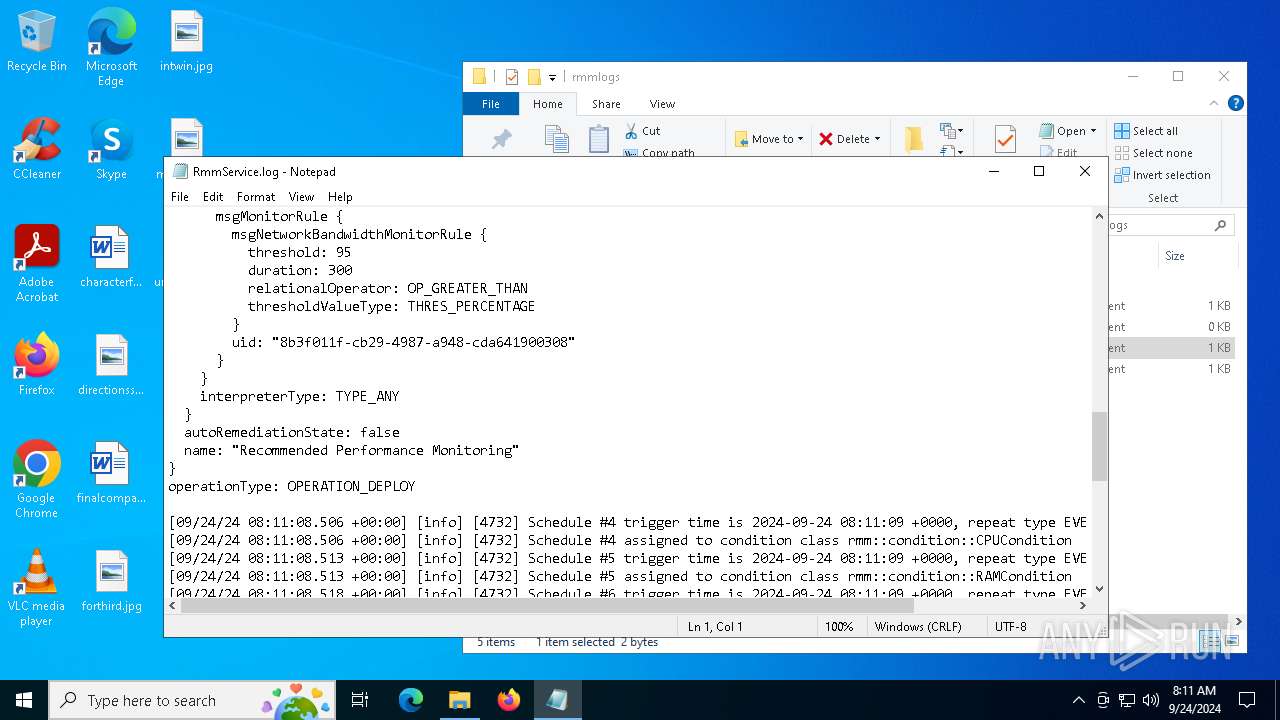Open VLC media player desktop shortcut
The image size is (1280, 720).
click(37, 588)
